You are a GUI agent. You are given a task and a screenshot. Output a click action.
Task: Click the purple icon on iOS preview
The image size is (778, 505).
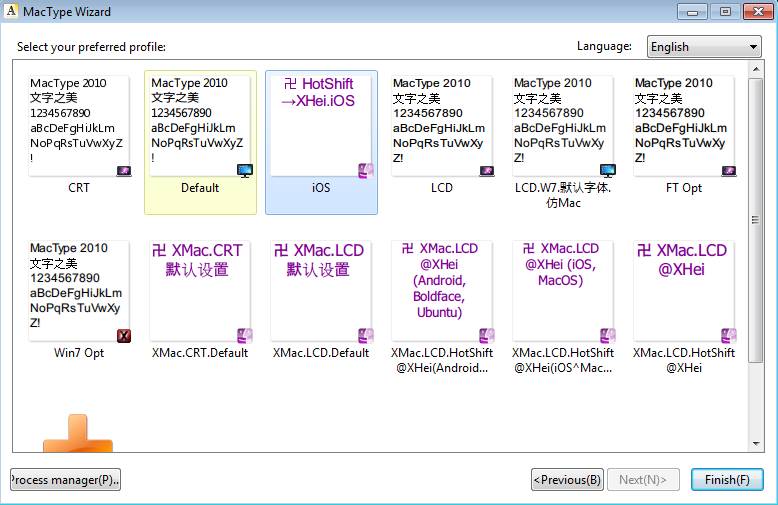coord(366,171)
